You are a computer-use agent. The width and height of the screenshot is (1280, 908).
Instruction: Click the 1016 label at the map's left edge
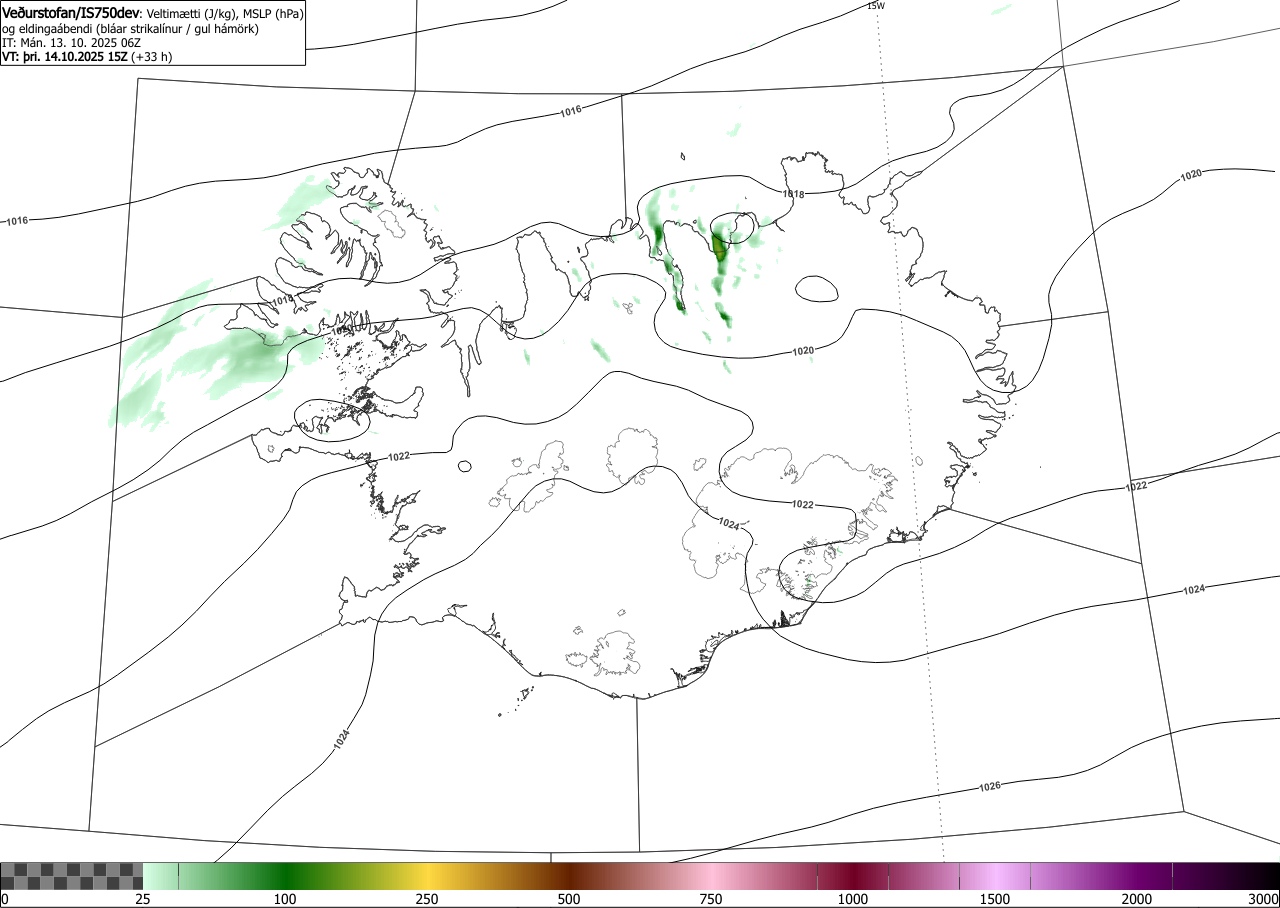coord(17,220)
